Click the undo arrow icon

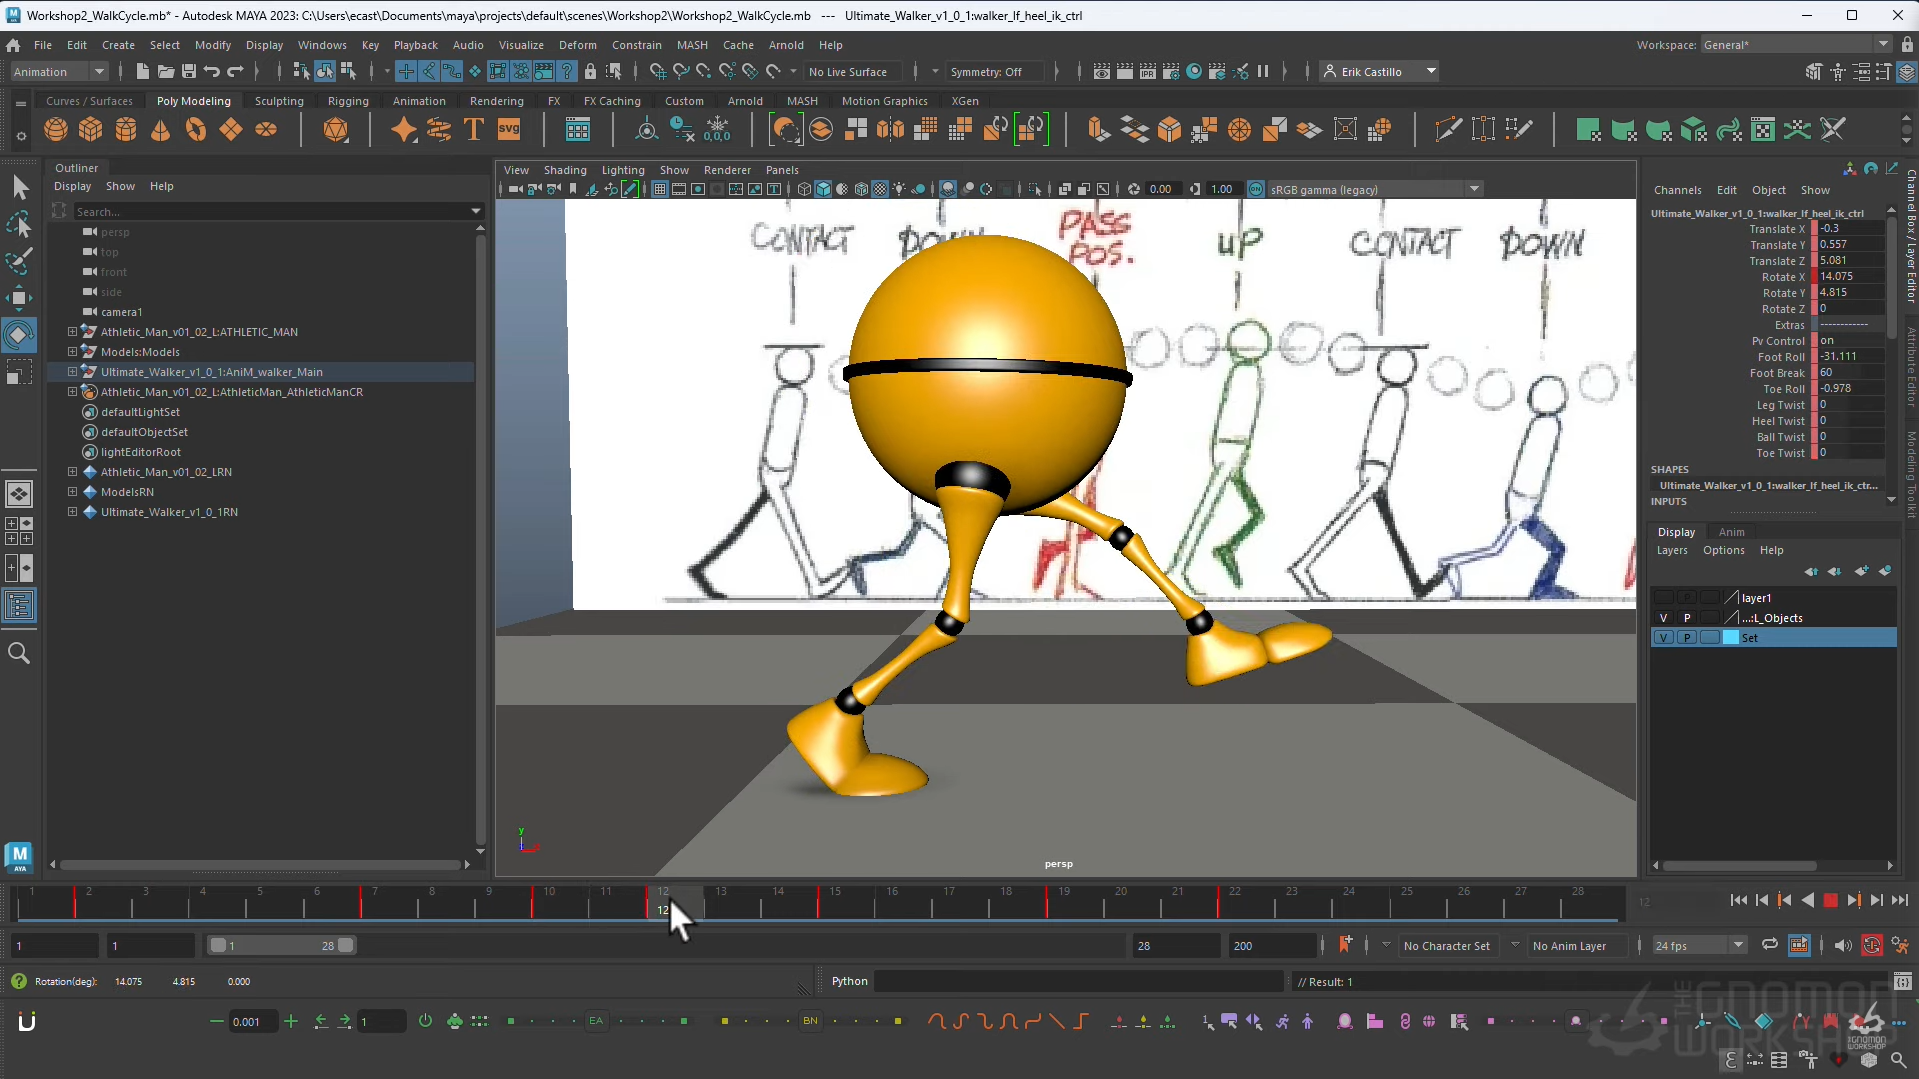[212, 72]
